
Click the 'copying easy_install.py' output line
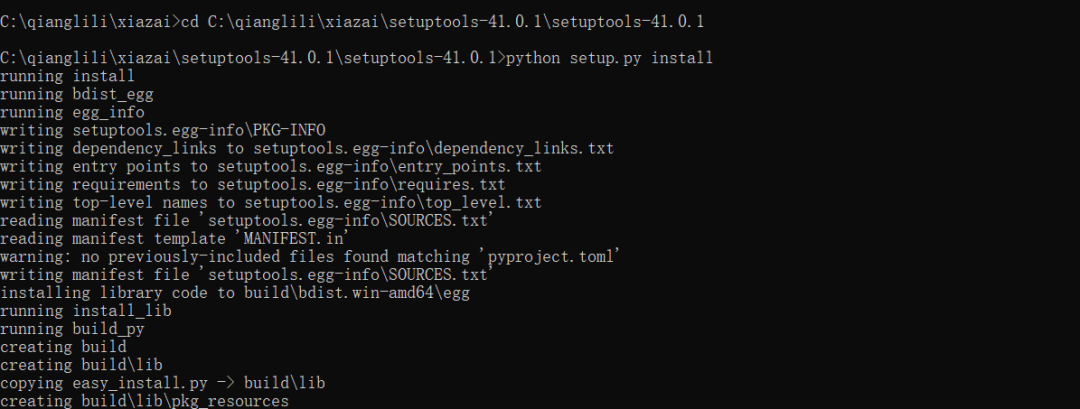pyautogui.click(x=163, y=383)
